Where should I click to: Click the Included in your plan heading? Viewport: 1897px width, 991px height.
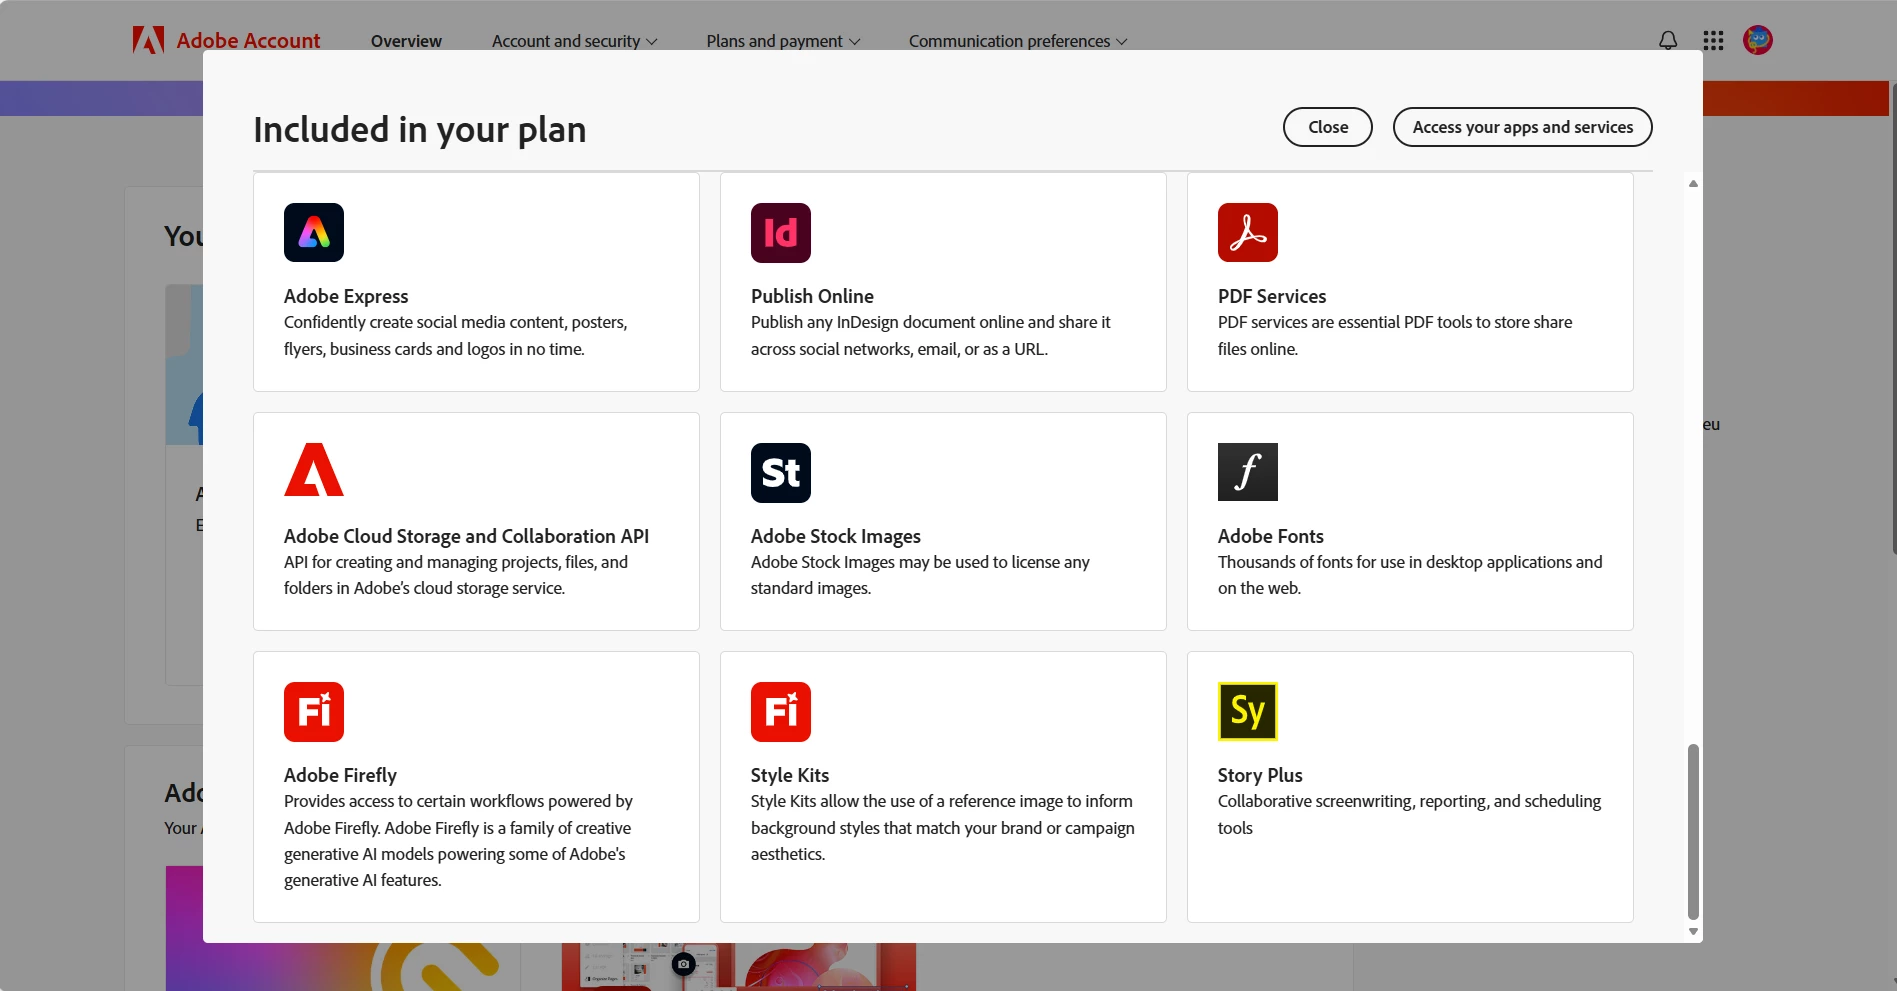pos(420,130)
